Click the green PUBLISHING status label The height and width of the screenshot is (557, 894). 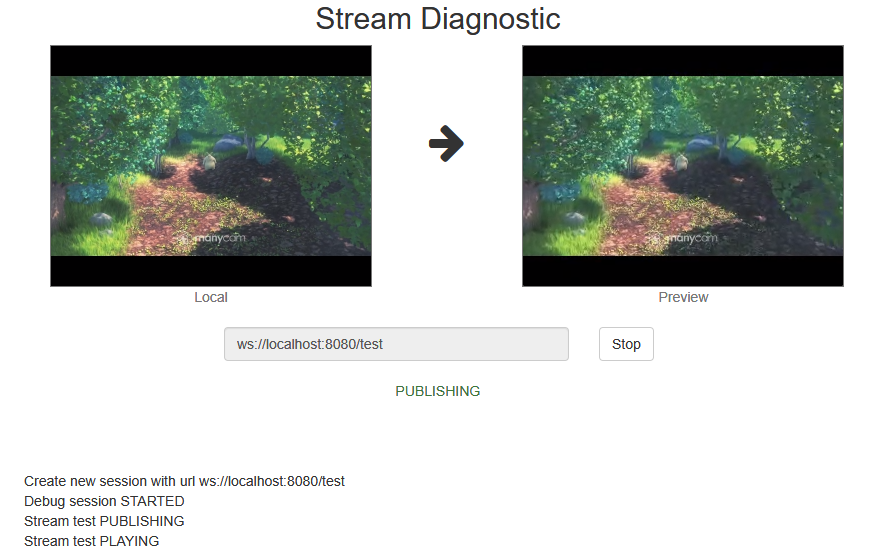coord(437,391)
